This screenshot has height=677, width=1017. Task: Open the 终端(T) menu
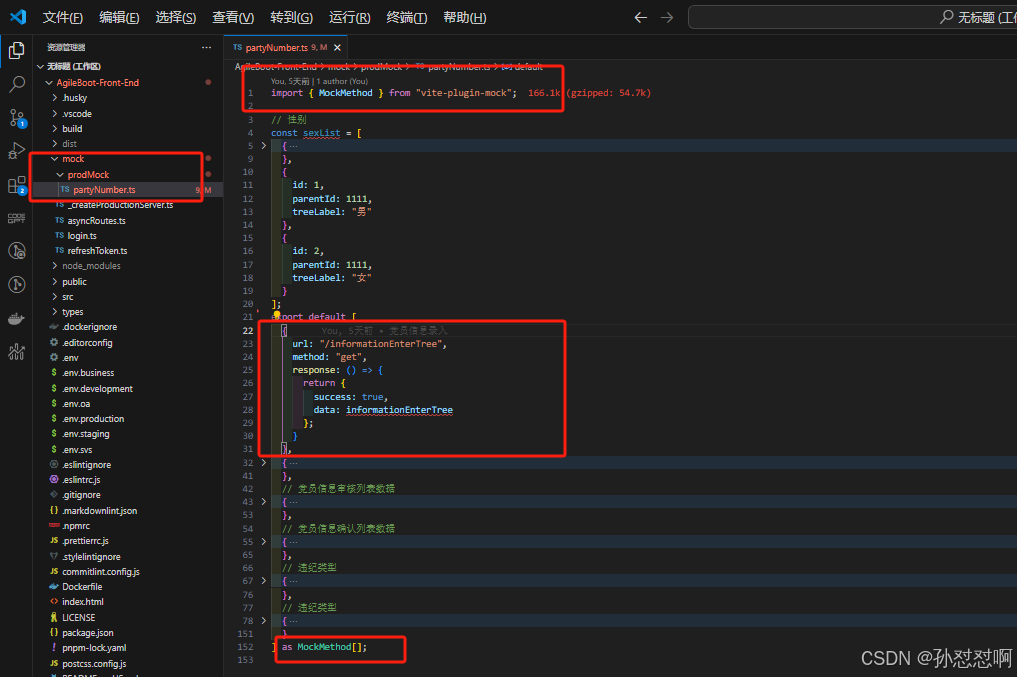pyautogui.click(x=407, y=18)
